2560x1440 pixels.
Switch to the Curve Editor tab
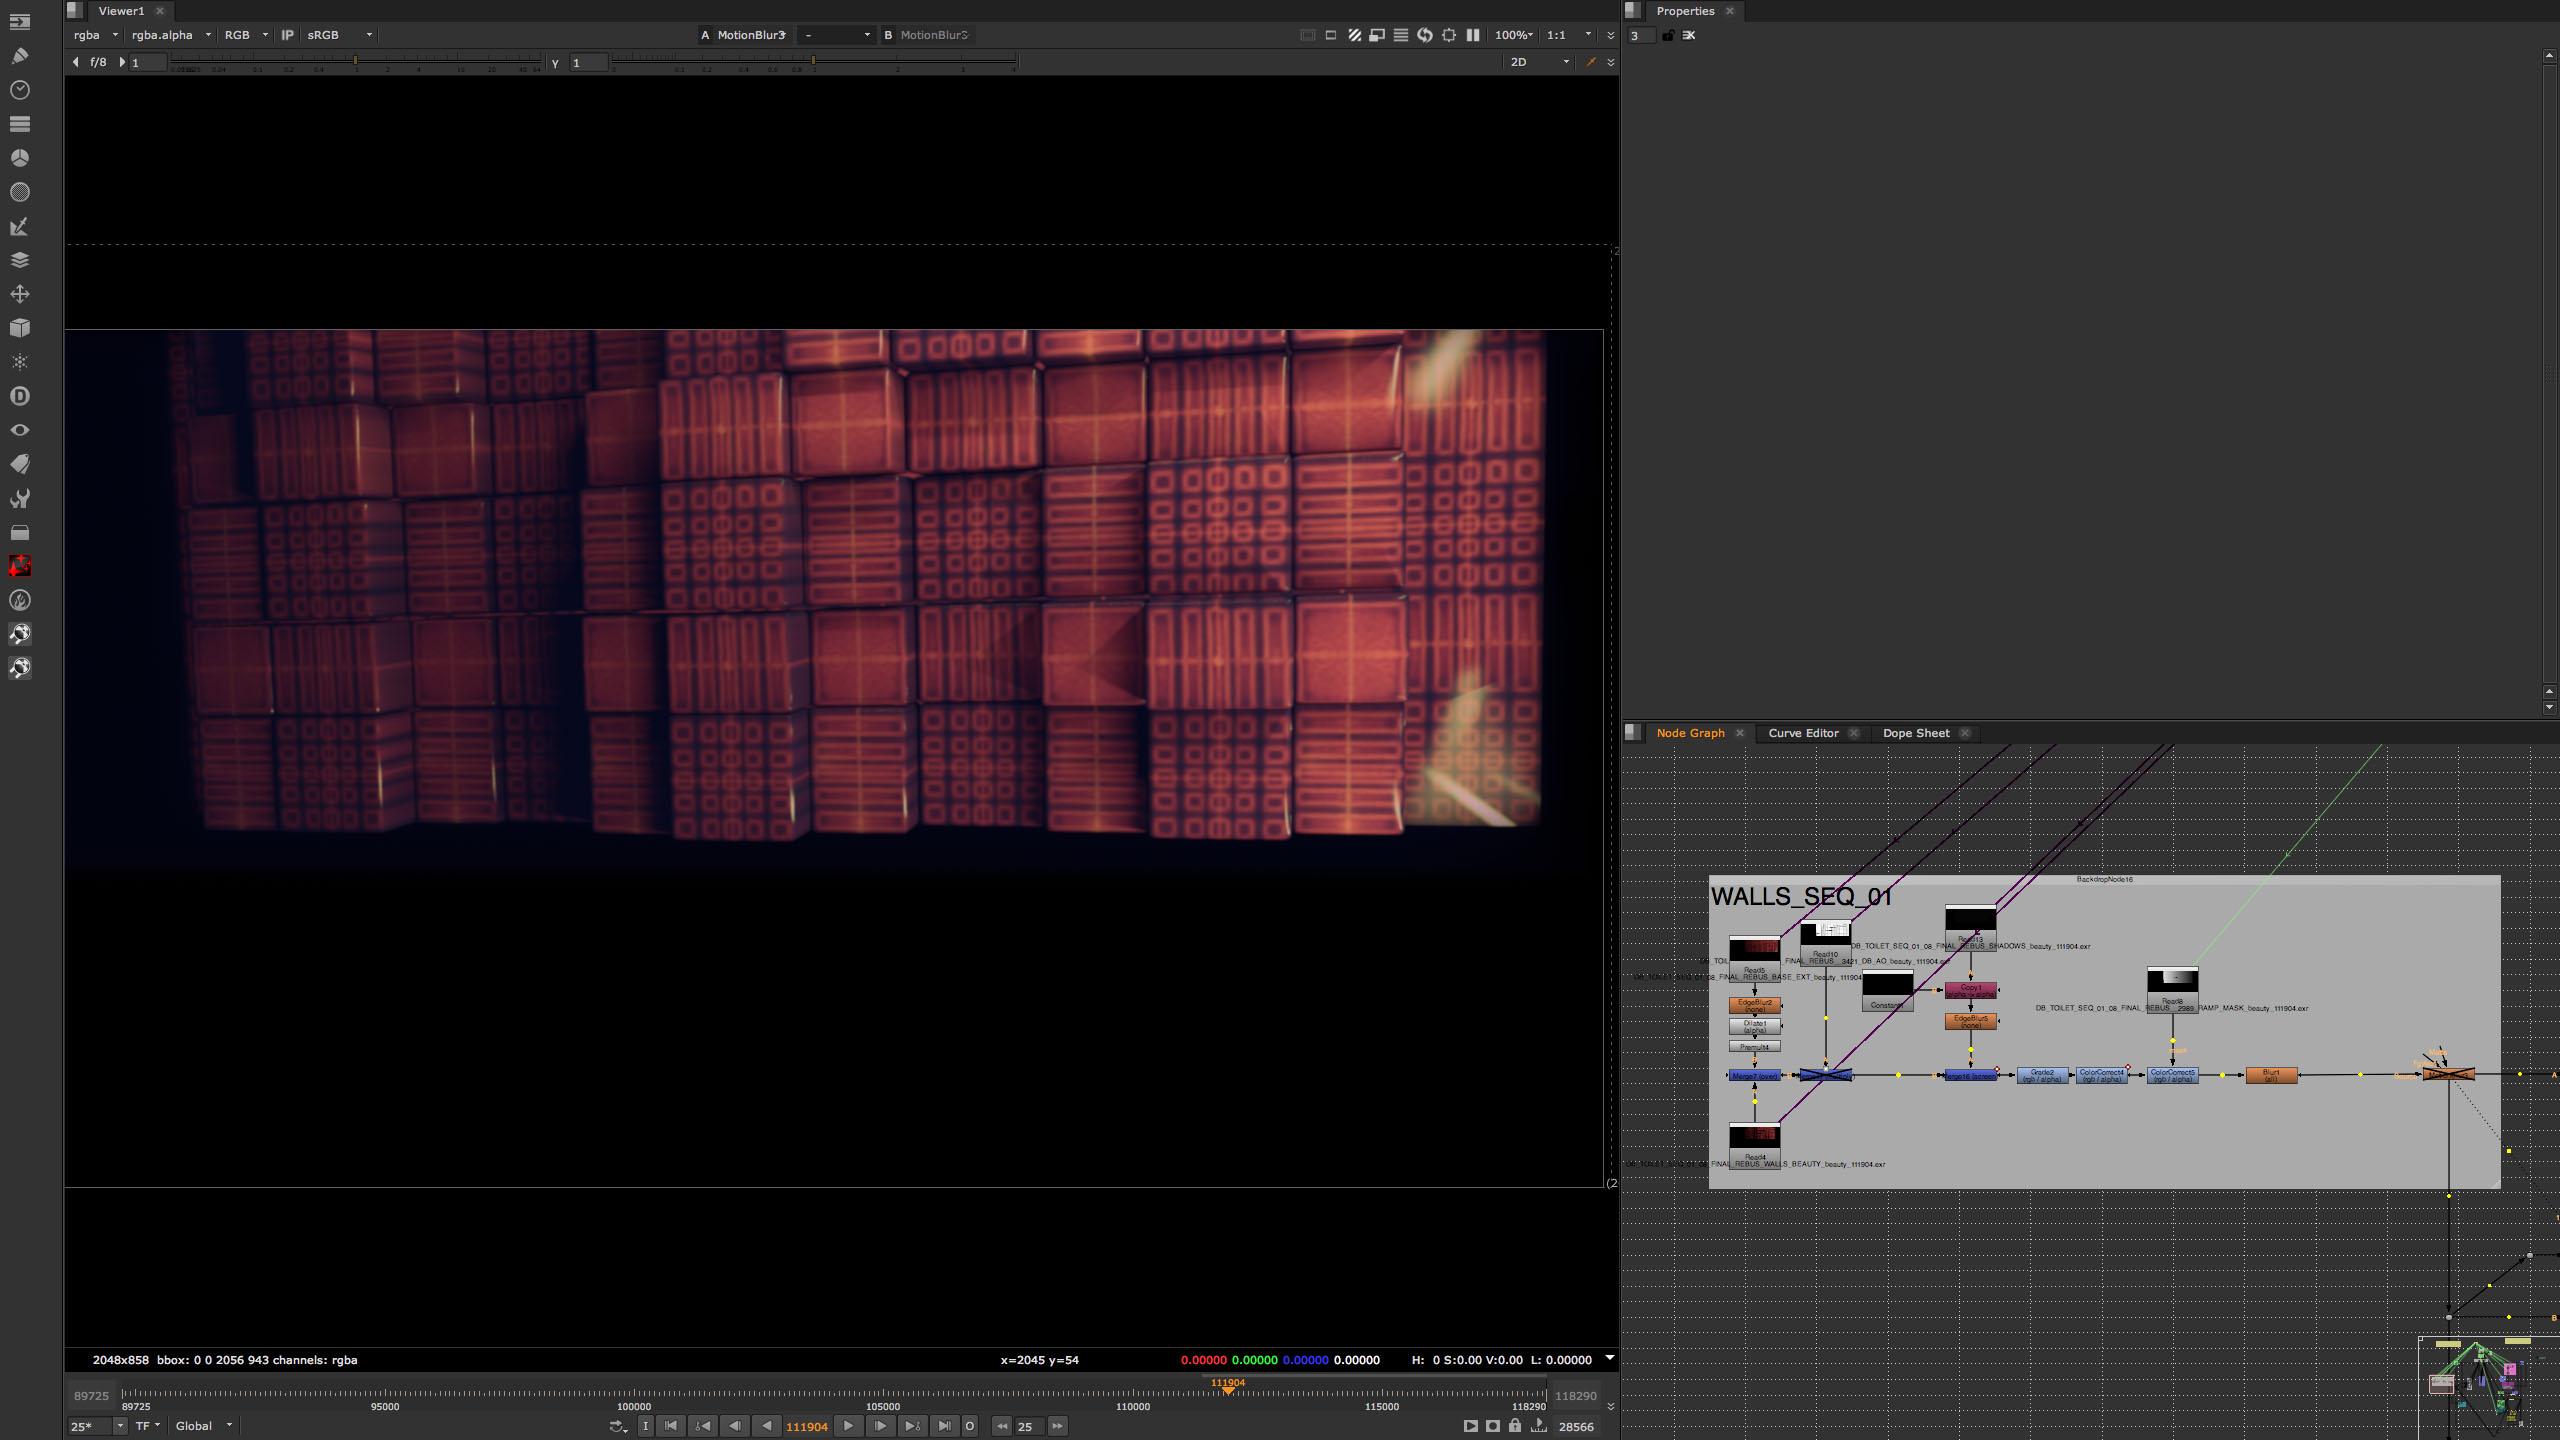tap(1803, 733)
